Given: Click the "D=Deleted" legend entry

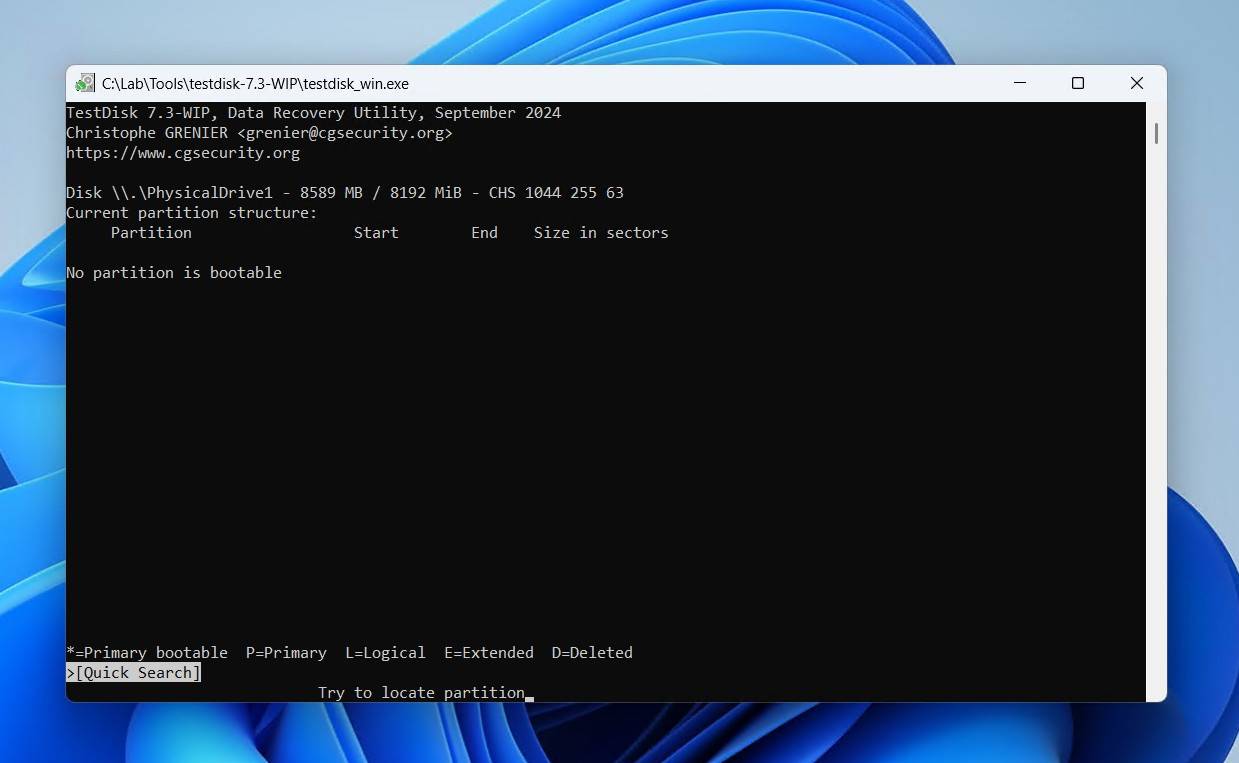Looking at the screenshot, I should click(592, 653).
